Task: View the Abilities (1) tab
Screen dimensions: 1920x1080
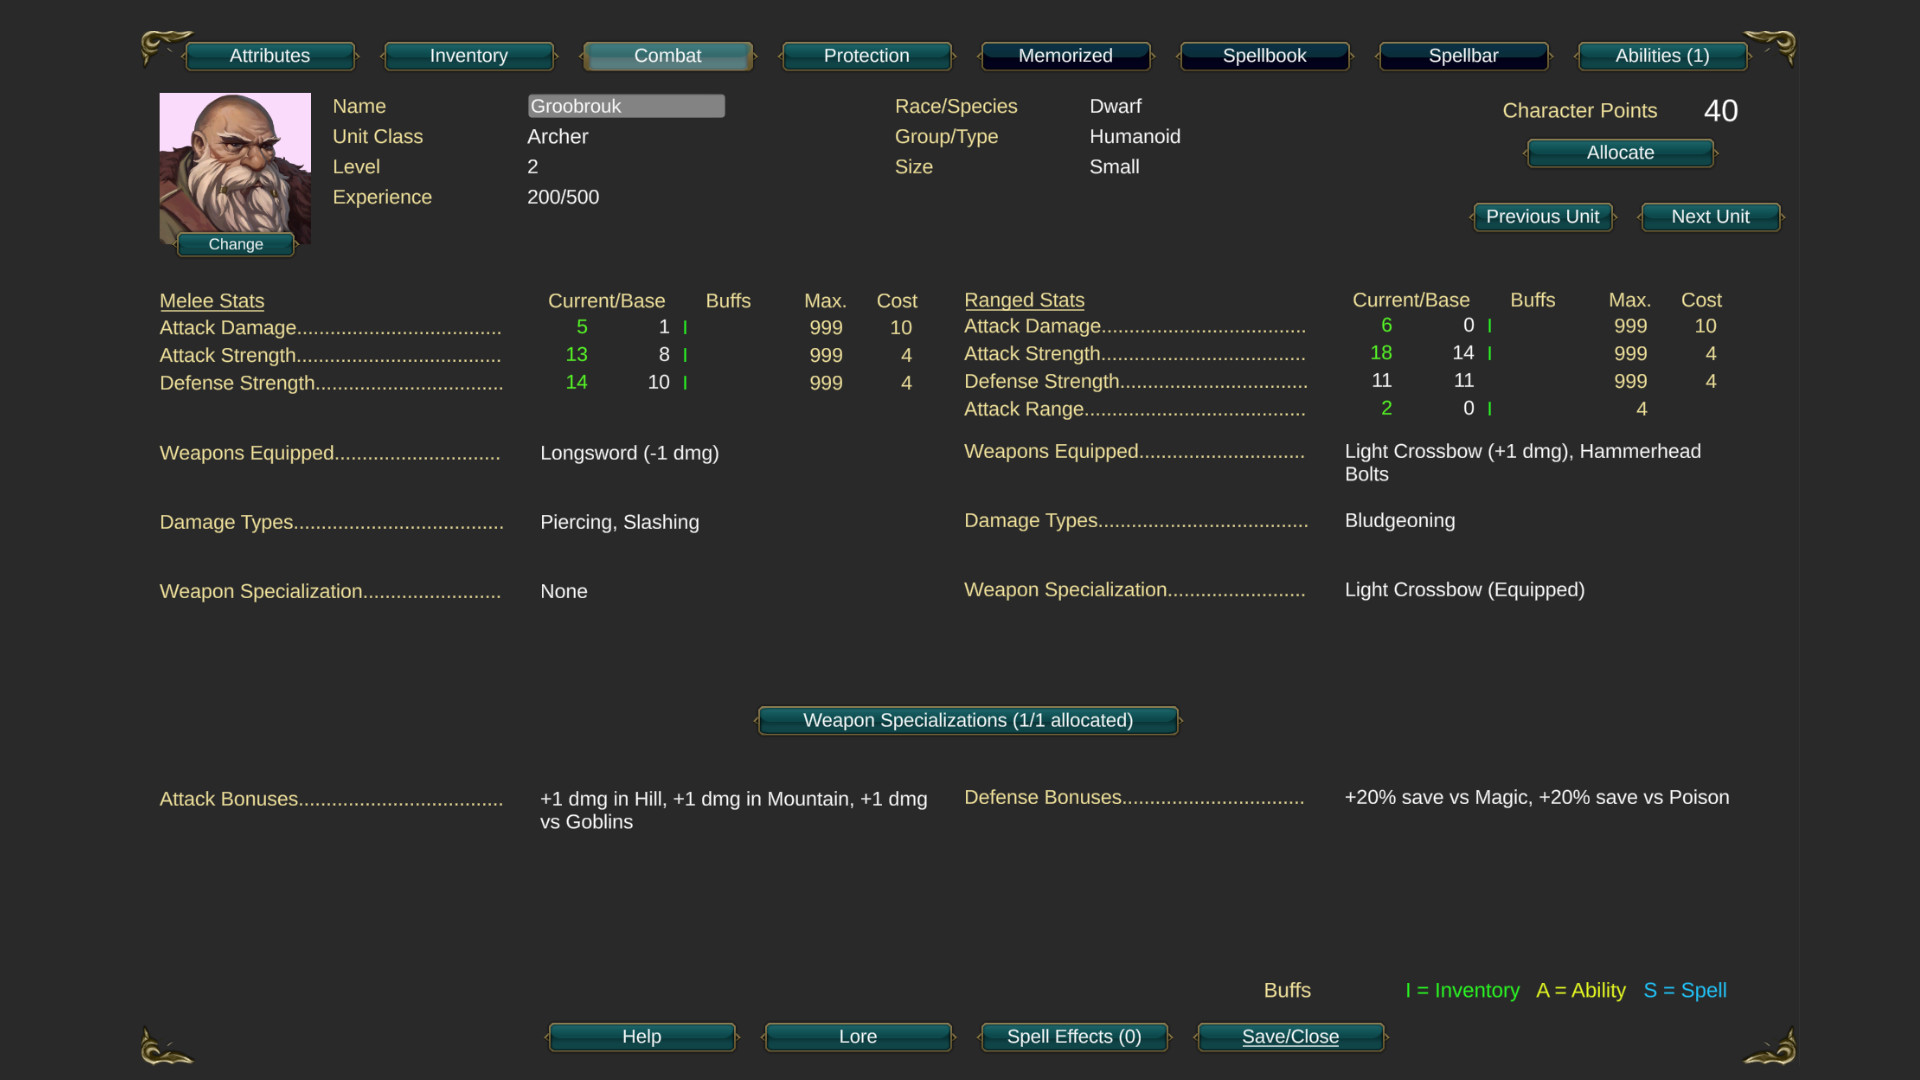Action: (1660, 56)
